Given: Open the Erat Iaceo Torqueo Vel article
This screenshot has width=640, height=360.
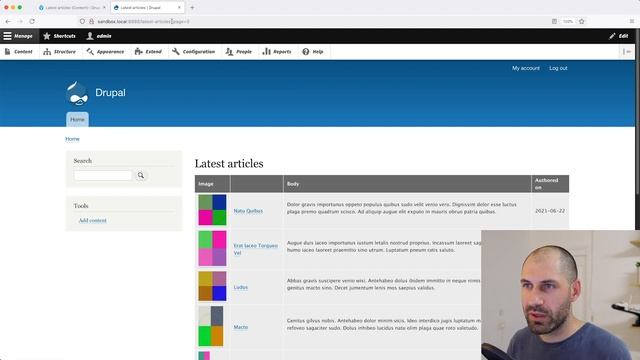Looking at the screenshot, I should tap(256, 249).
